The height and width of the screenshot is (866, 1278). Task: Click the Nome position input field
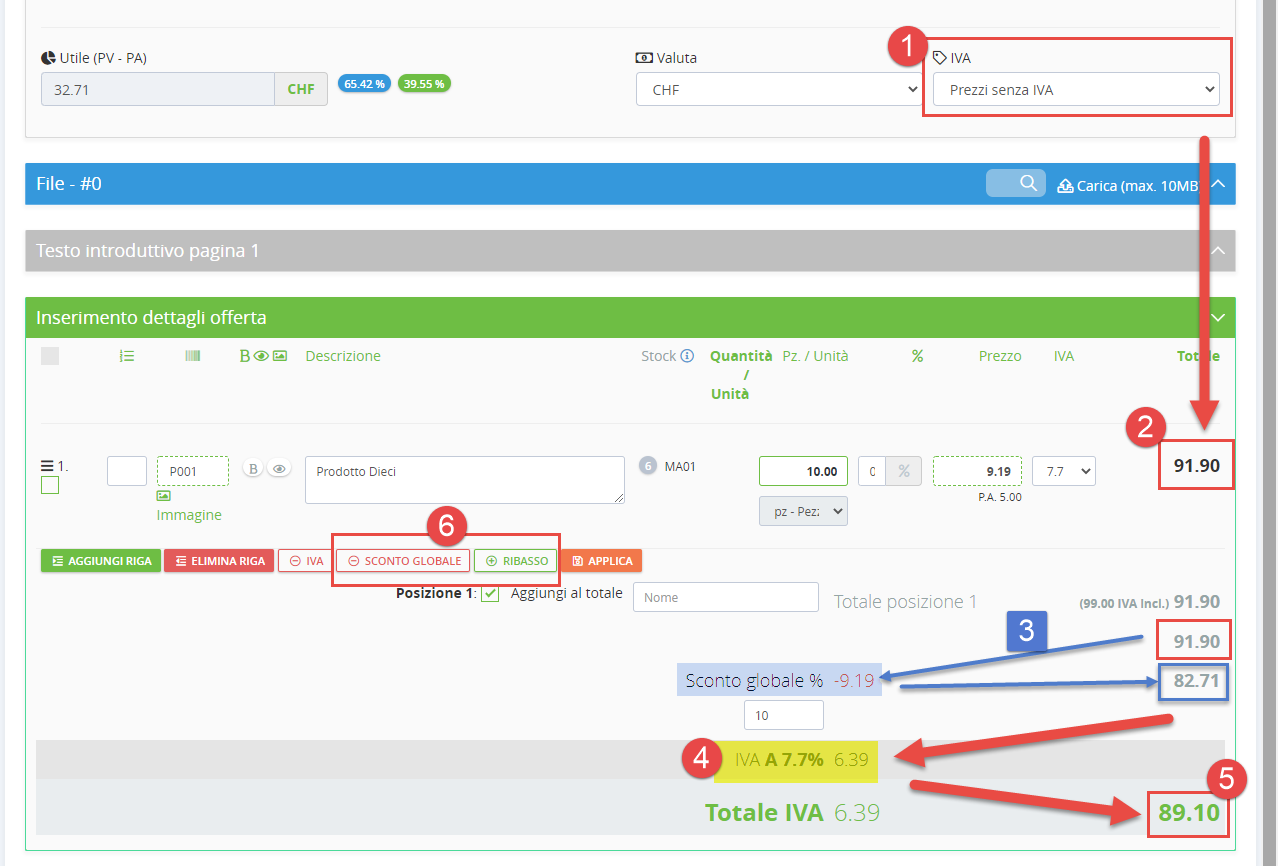pyautogui.click(x=726, y=597)
